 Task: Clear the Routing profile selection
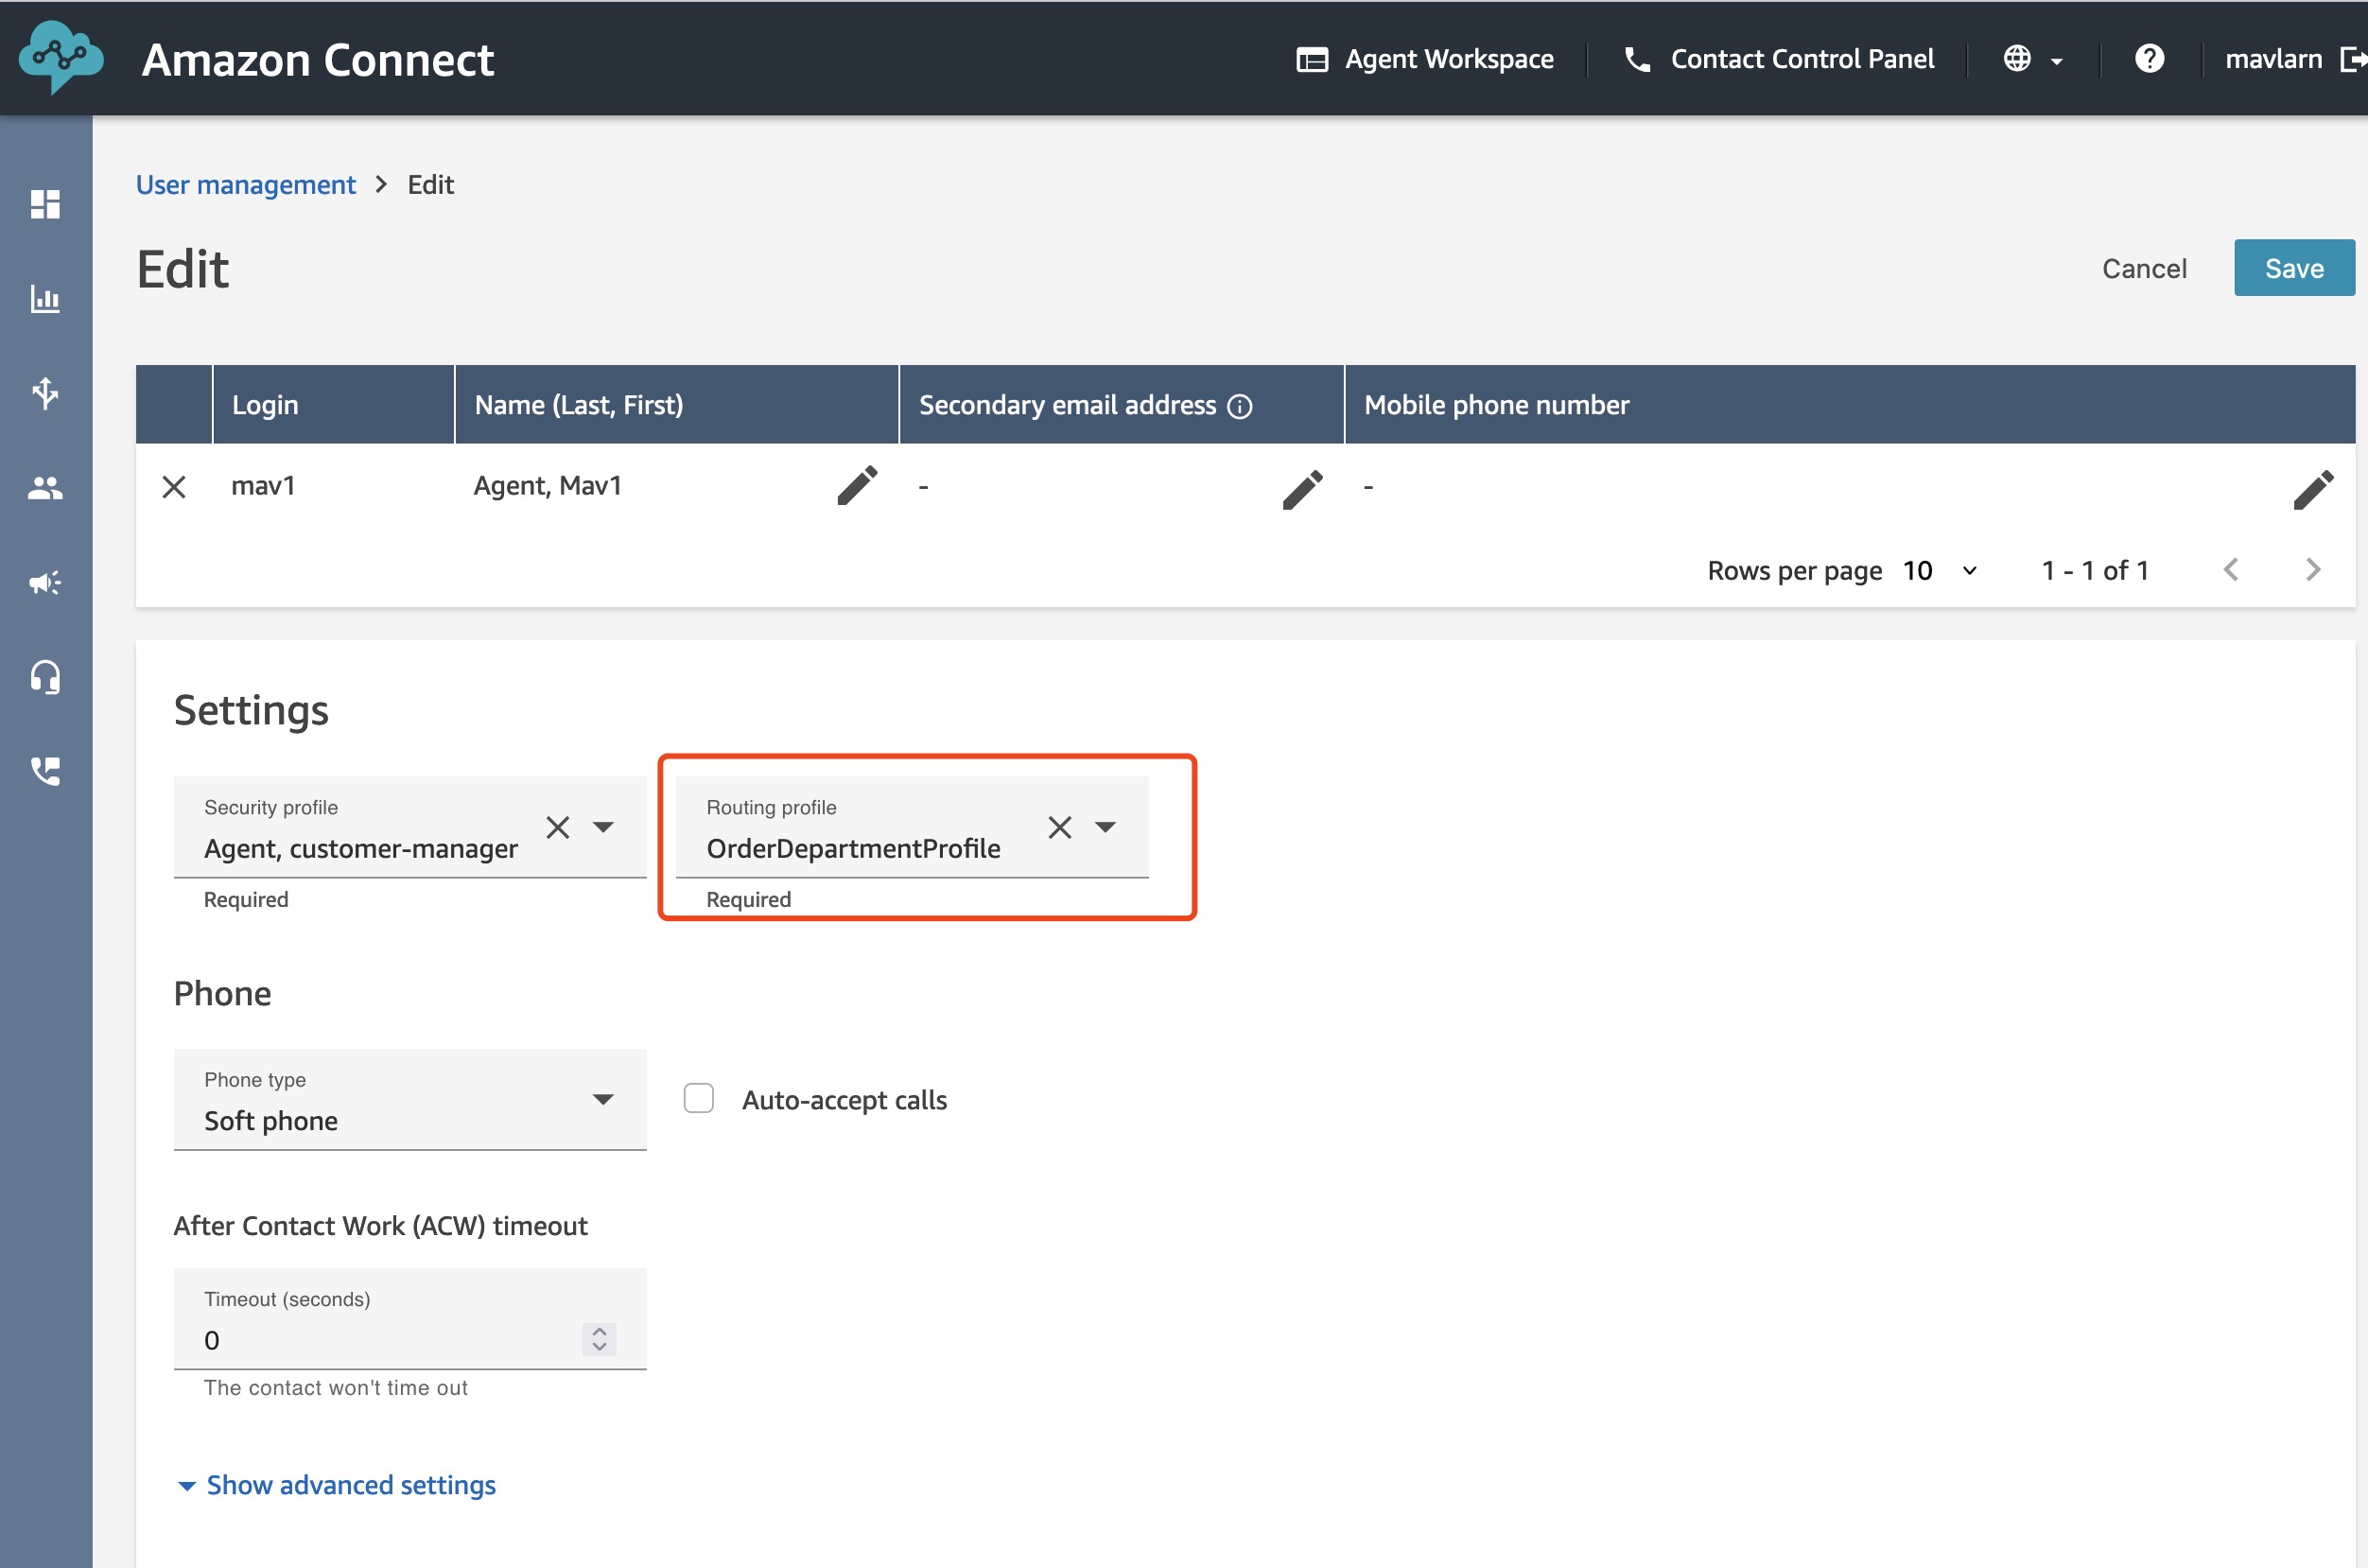(x=1060, y=827)
